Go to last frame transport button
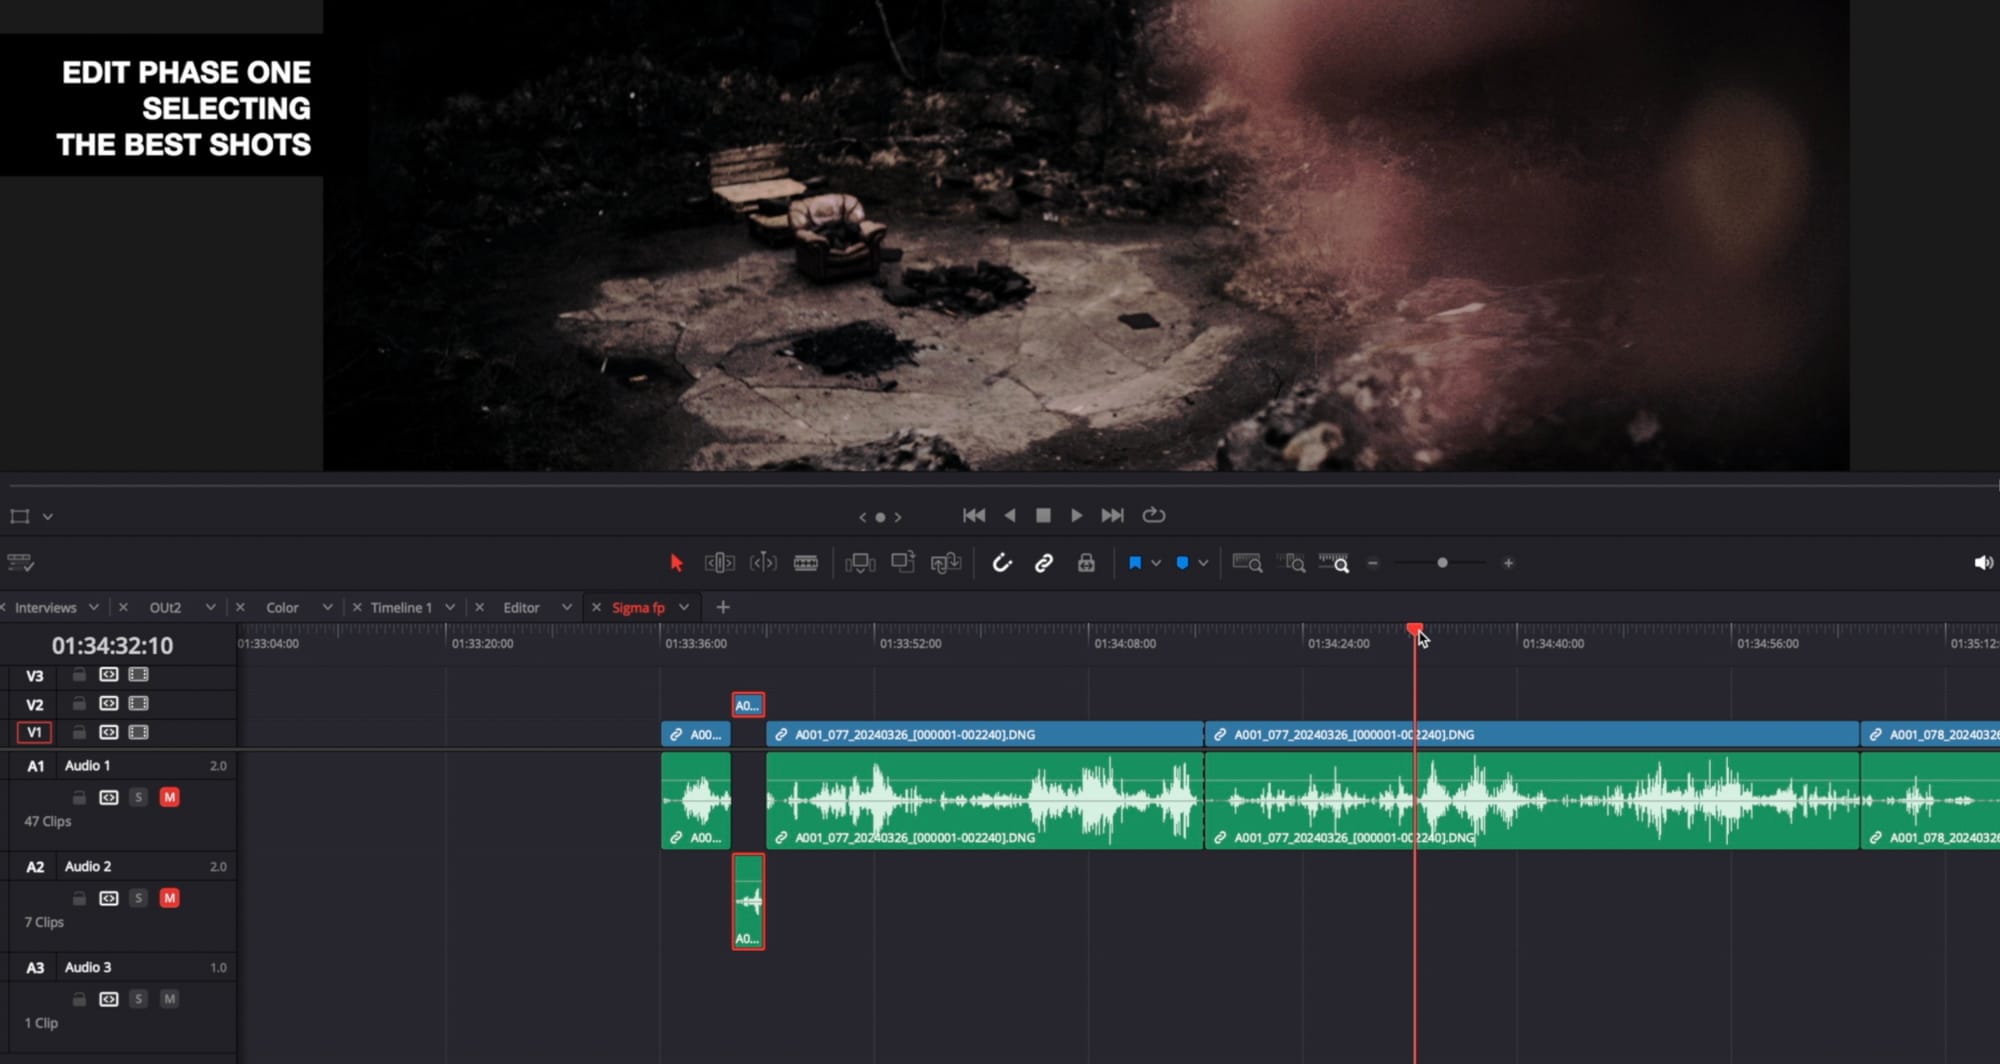 (1113, 515)
